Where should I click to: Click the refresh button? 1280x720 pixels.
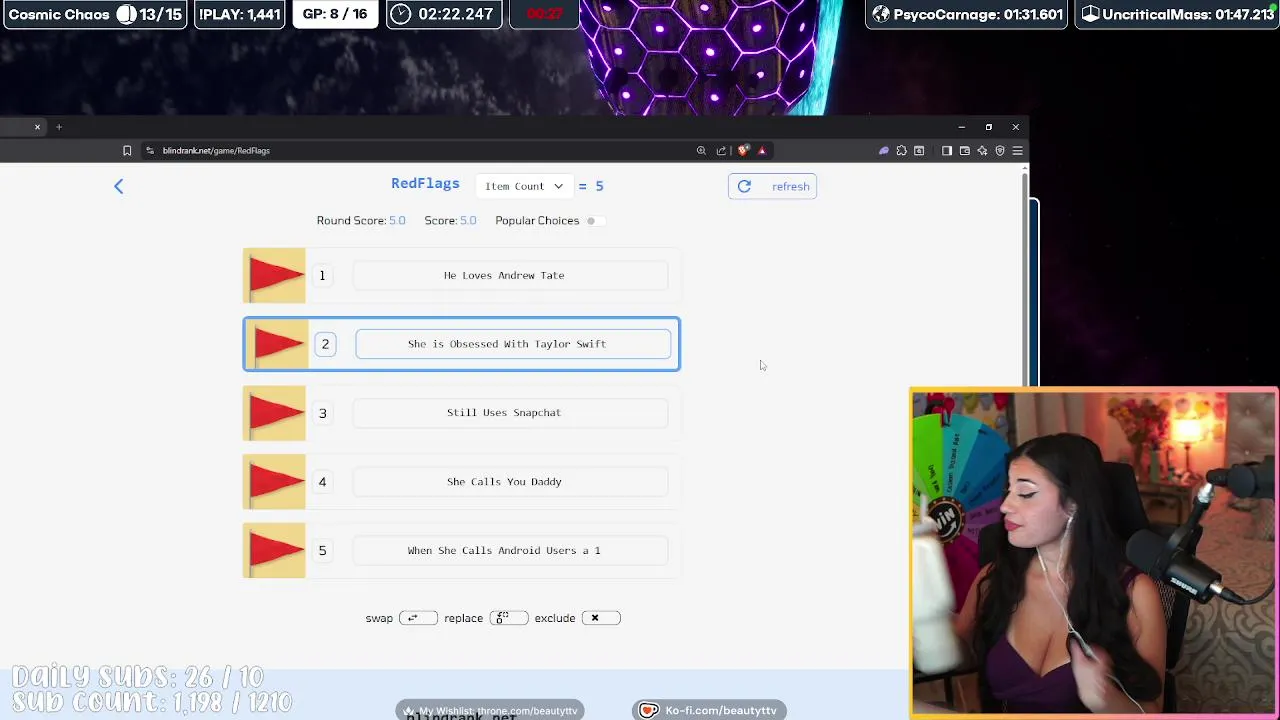(x=772, y=186)
